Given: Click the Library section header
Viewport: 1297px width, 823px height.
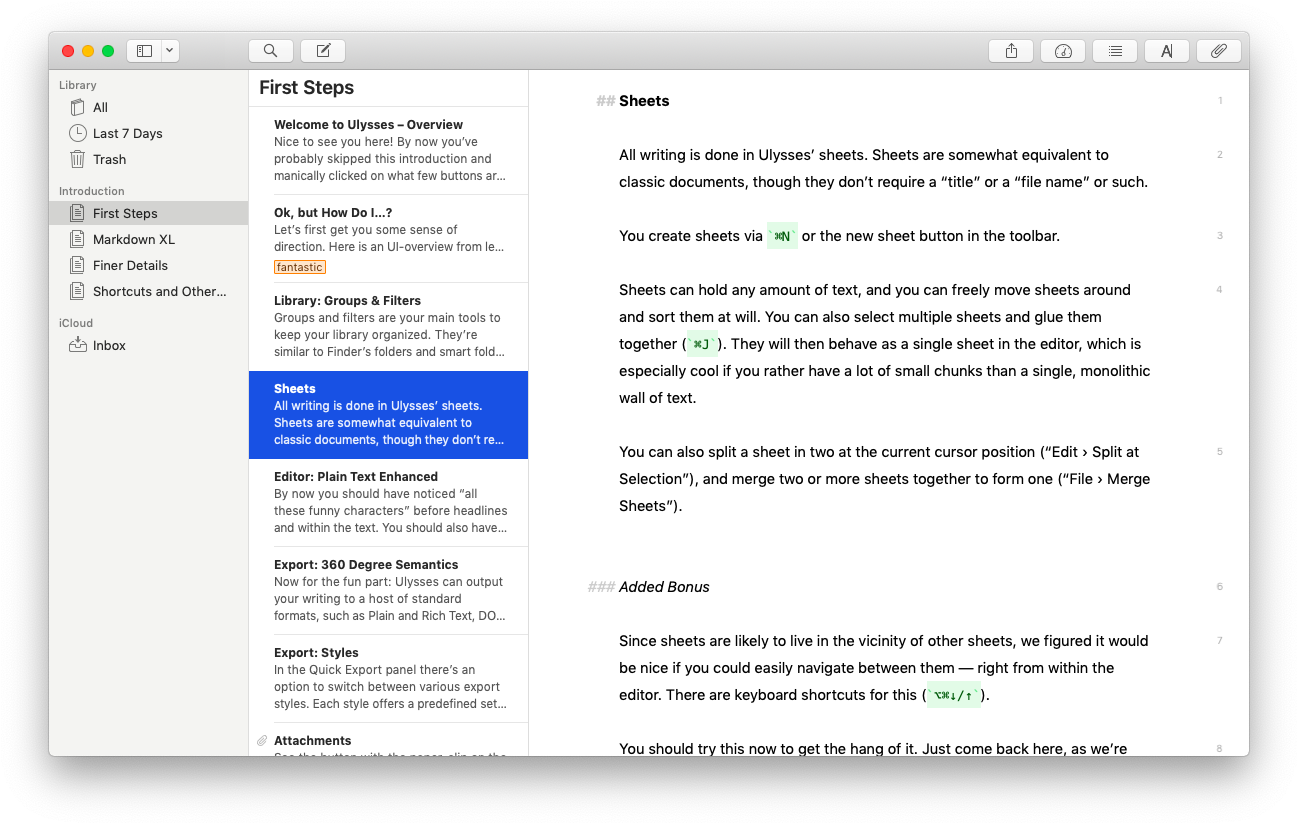Looking at the screenshot, I should point(78,85).
